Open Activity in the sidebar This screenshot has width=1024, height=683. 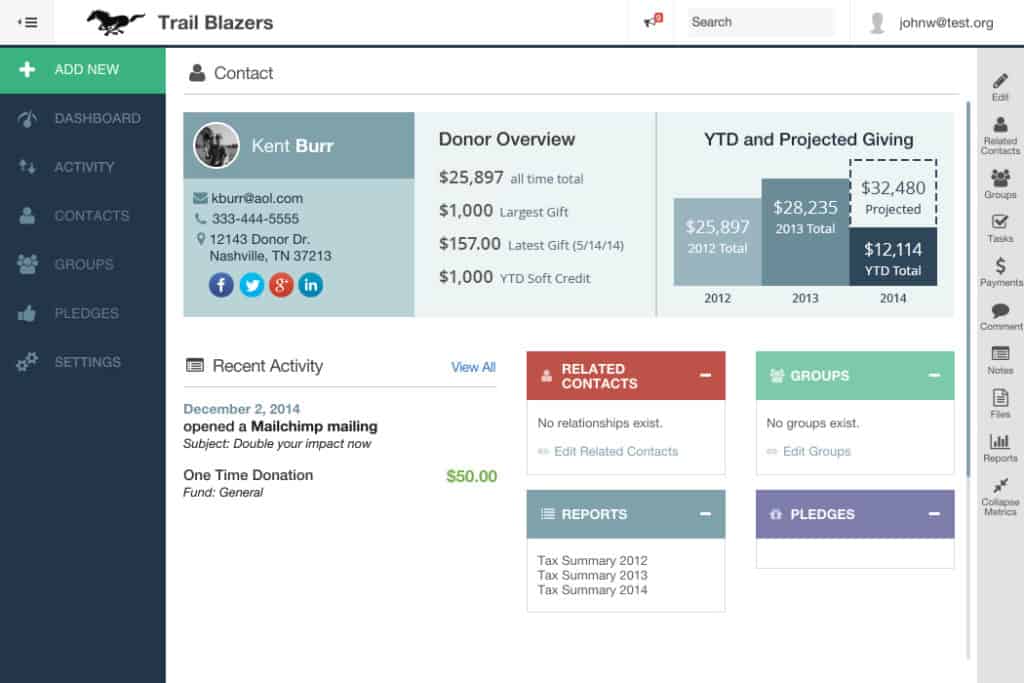tap(83, 167)
